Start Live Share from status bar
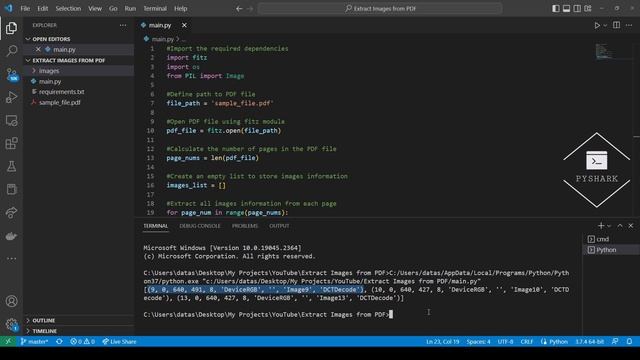The image size is (640, 360). pyautogui.click(x=119, y=341)
